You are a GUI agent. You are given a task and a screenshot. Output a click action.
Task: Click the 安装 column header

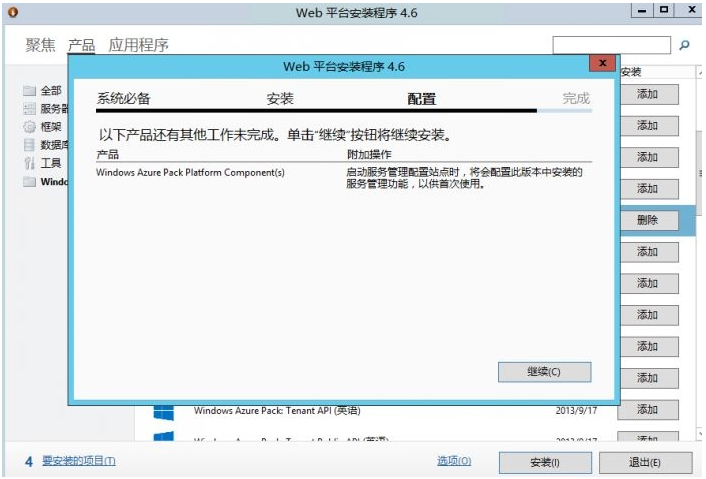[x=631, y=72]
